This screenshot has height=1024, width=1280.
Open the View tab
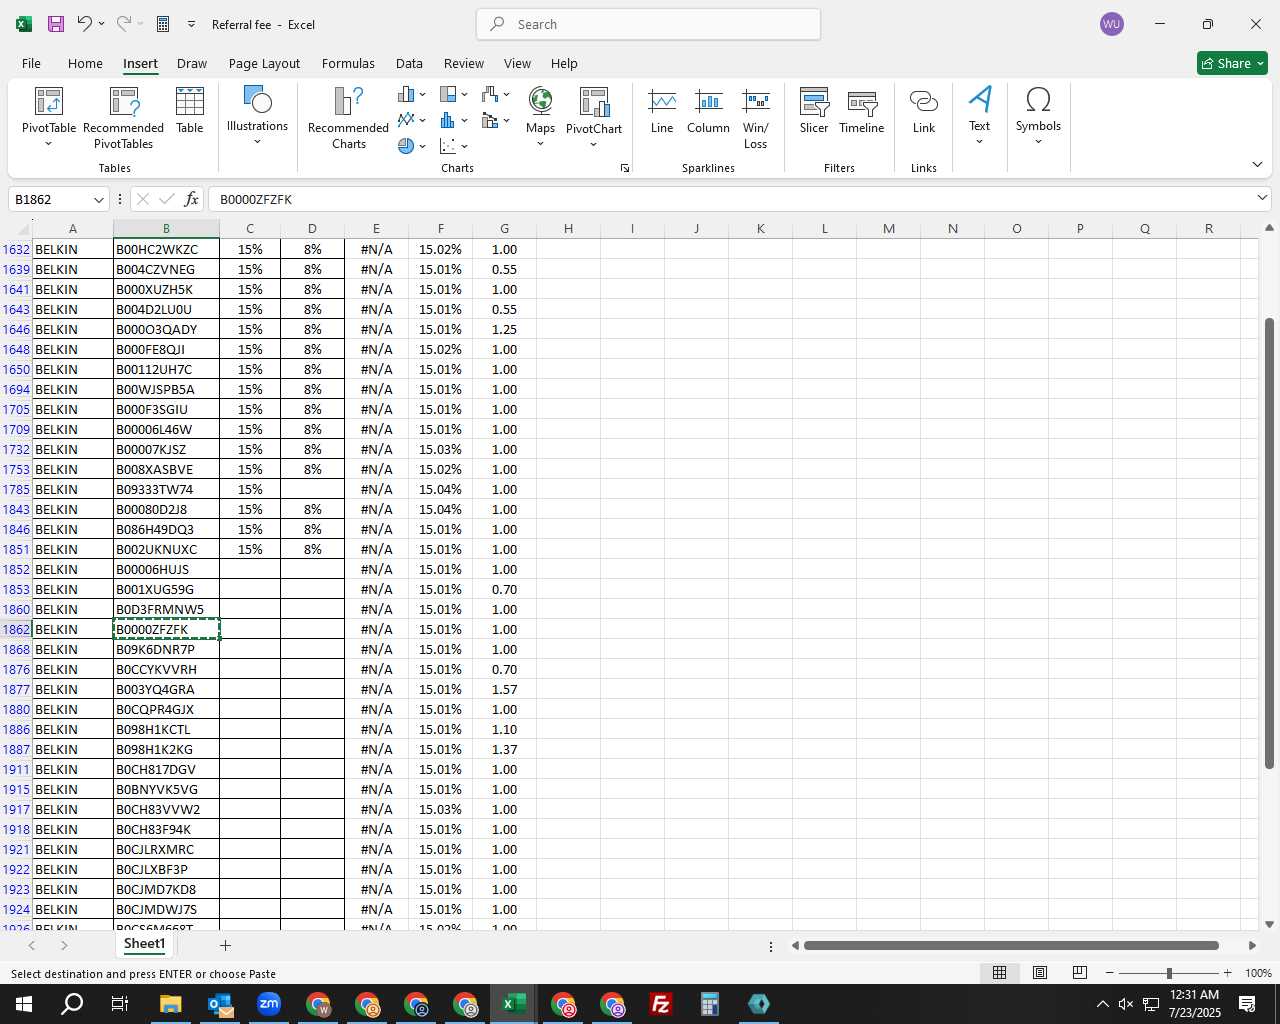point(517,63)
